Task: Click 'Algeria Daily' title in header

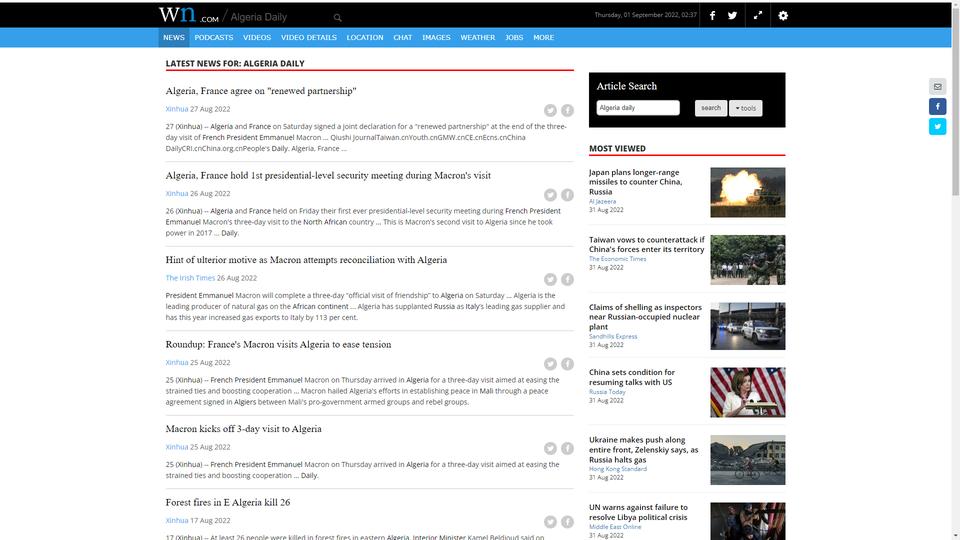Action: coord(258,17)
